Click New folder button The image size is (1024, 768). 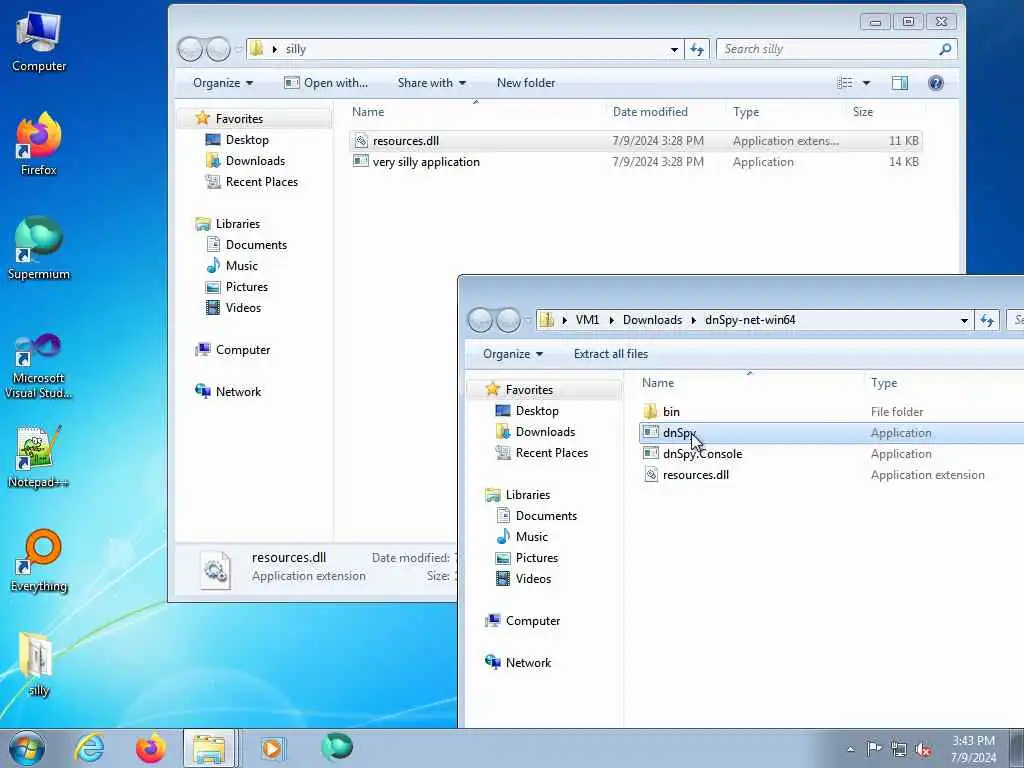click(x=526, y=83)
